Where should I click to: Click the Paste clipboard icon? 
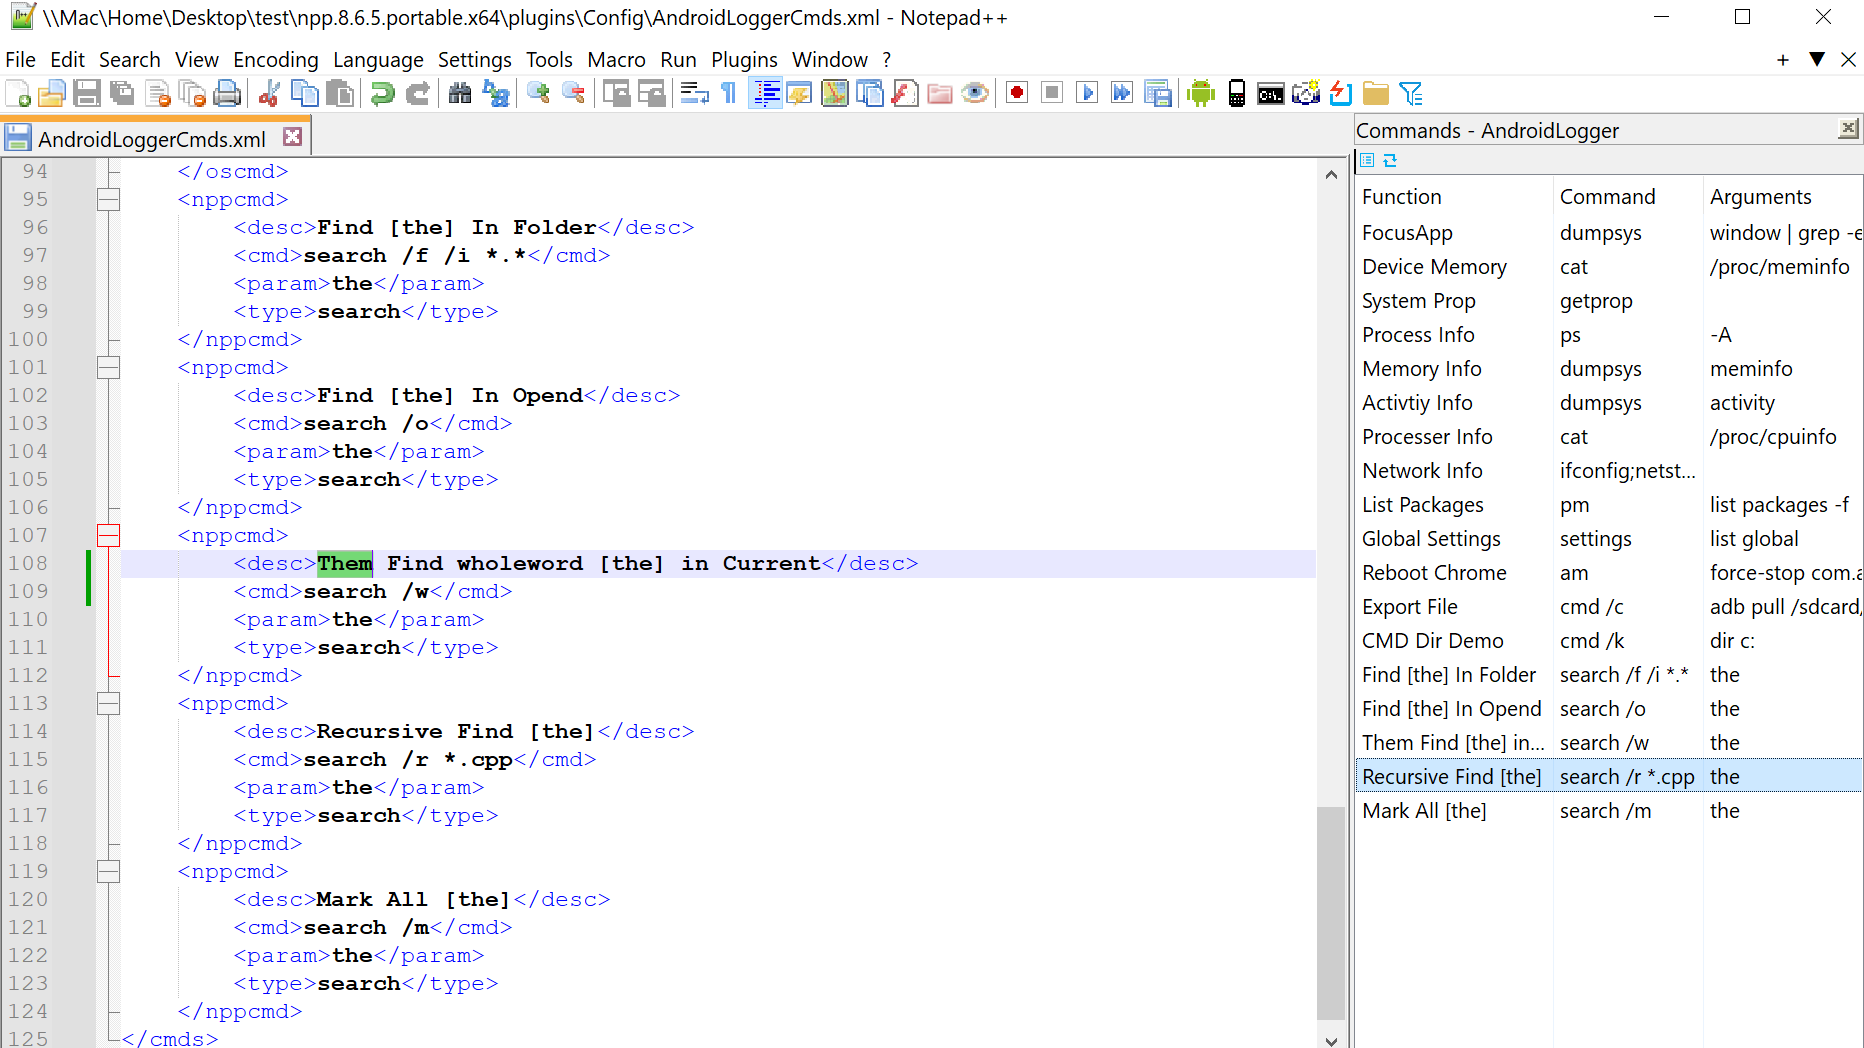340,94
